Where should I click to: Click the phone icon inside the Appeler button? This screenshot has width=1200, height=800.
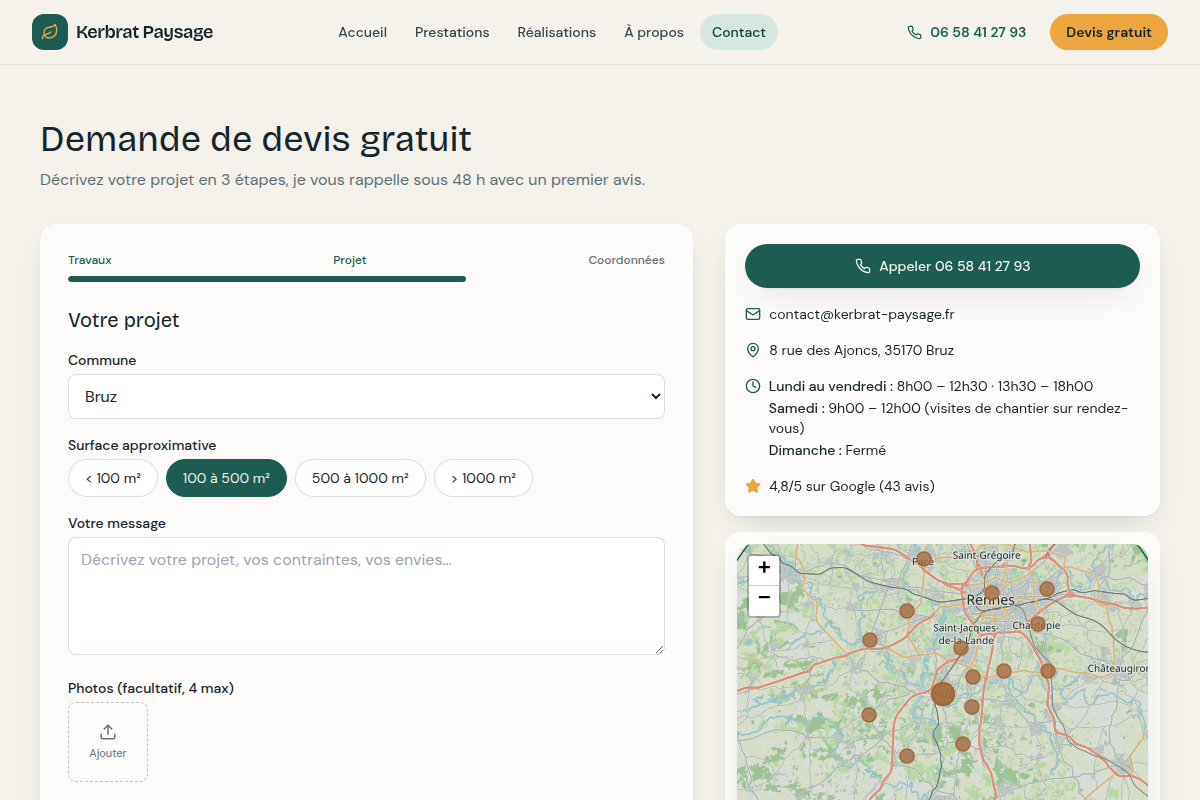(863, 266)
